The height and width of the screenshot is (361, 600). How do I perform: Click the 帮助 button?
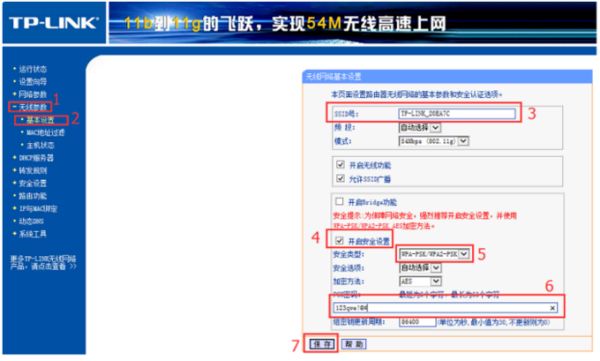pyautogui.click(x=354, y=344)
